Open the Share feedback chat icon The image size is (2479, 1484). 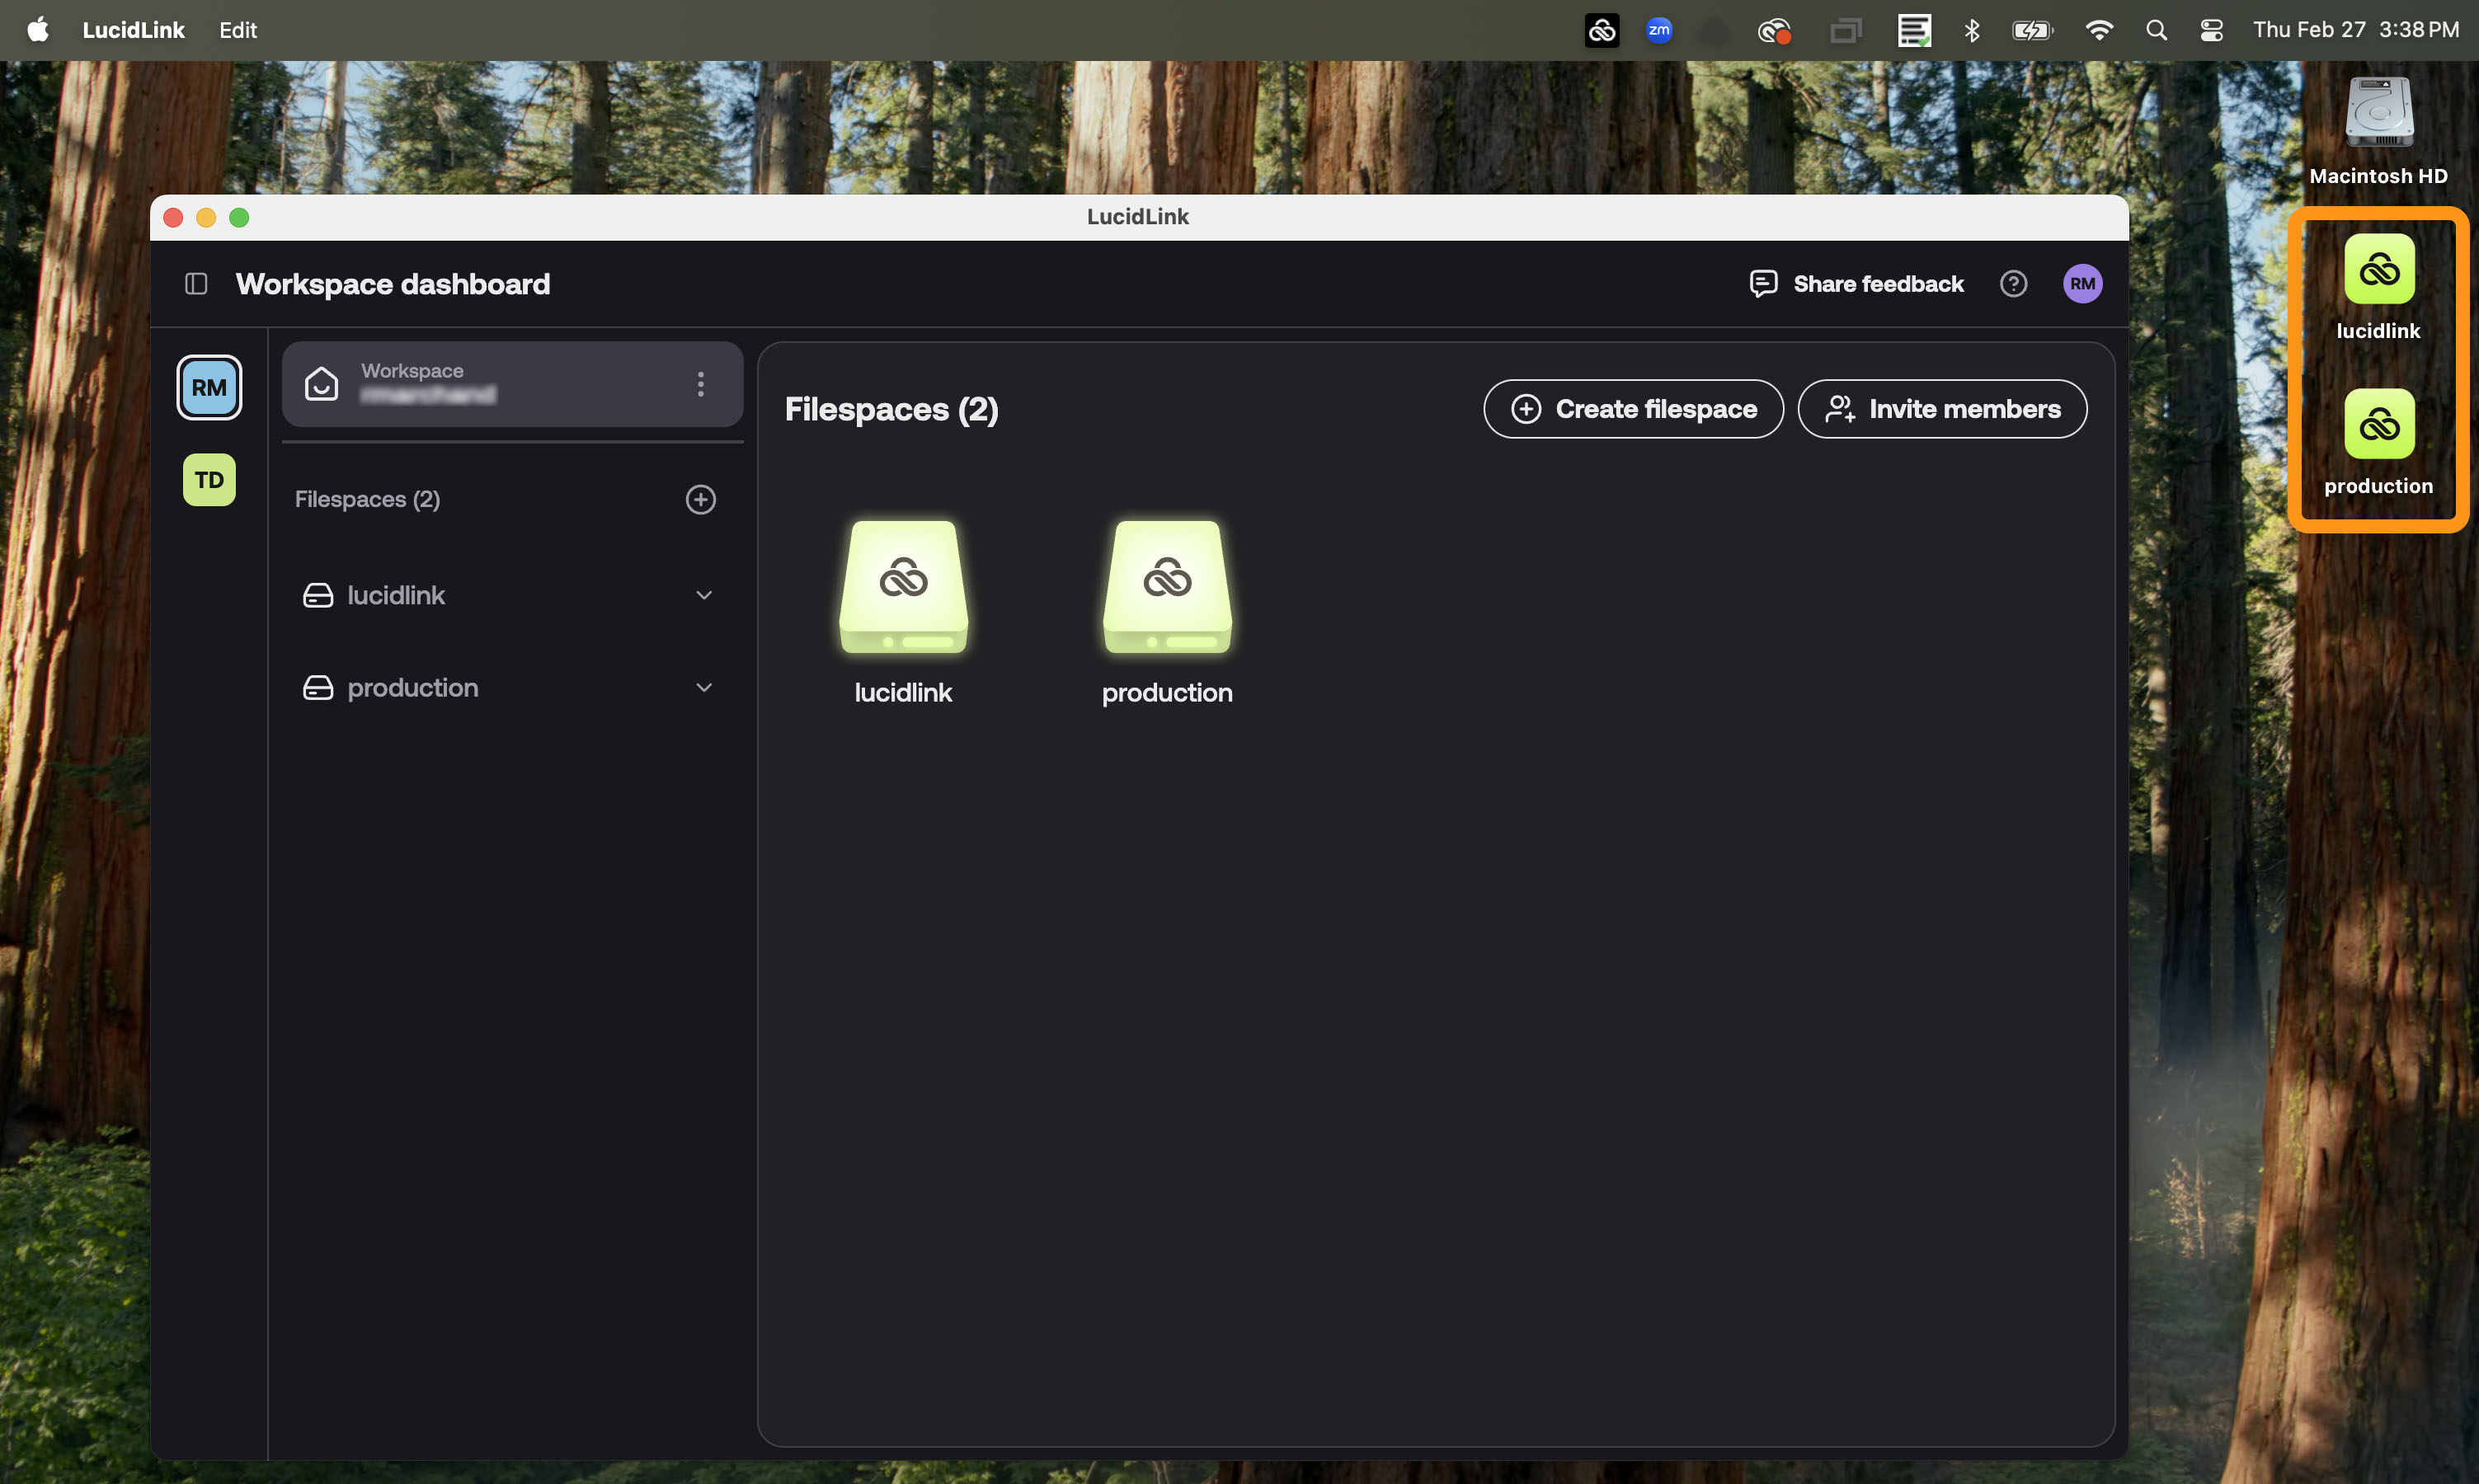(x=1763, y=284)
